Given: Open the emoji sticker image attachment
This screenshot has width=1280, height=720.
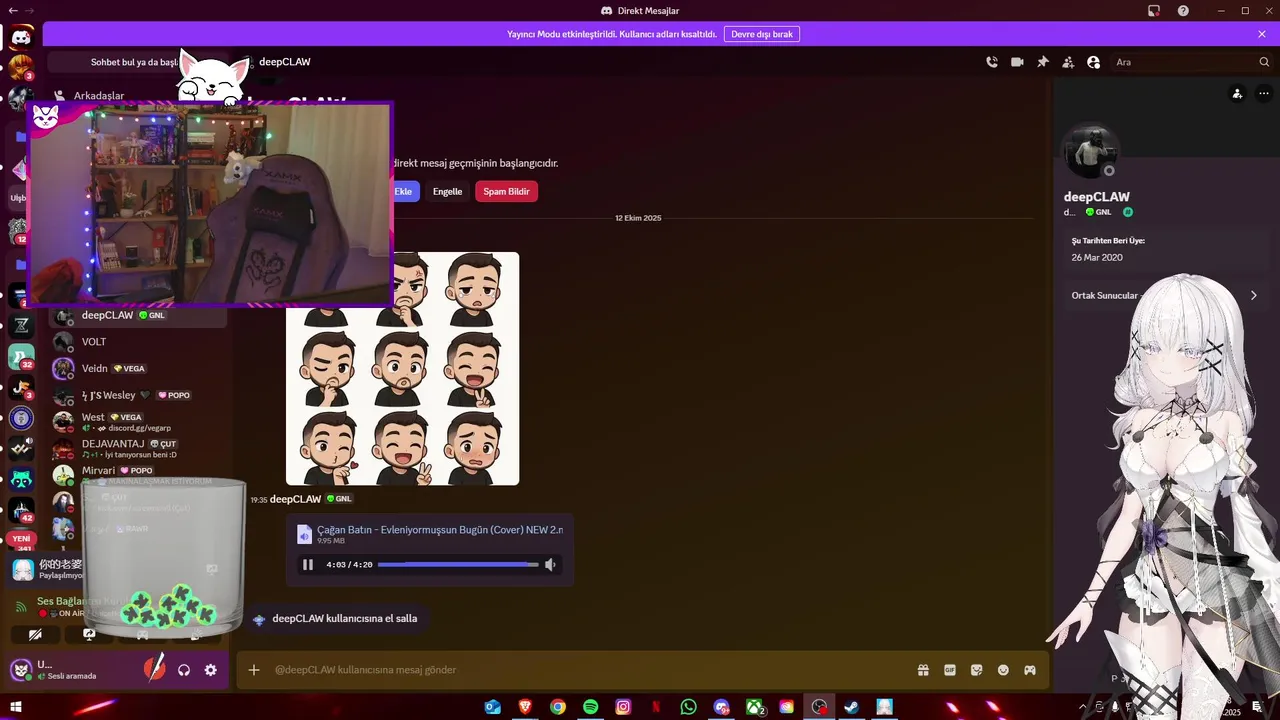Looking at the screenshot, I should [402, 369].
